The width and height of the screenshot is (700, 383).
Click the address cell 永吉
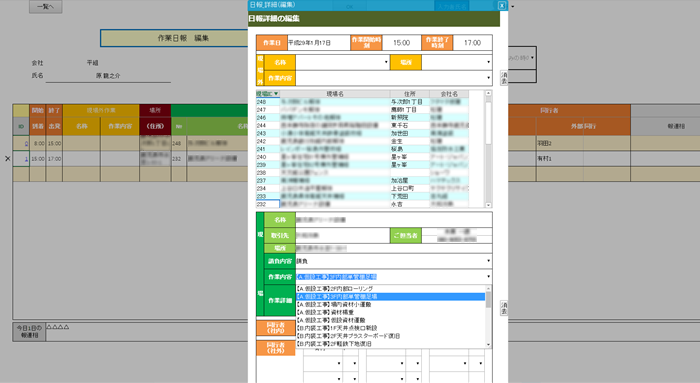pyautogui.click(x=410, y=204)
